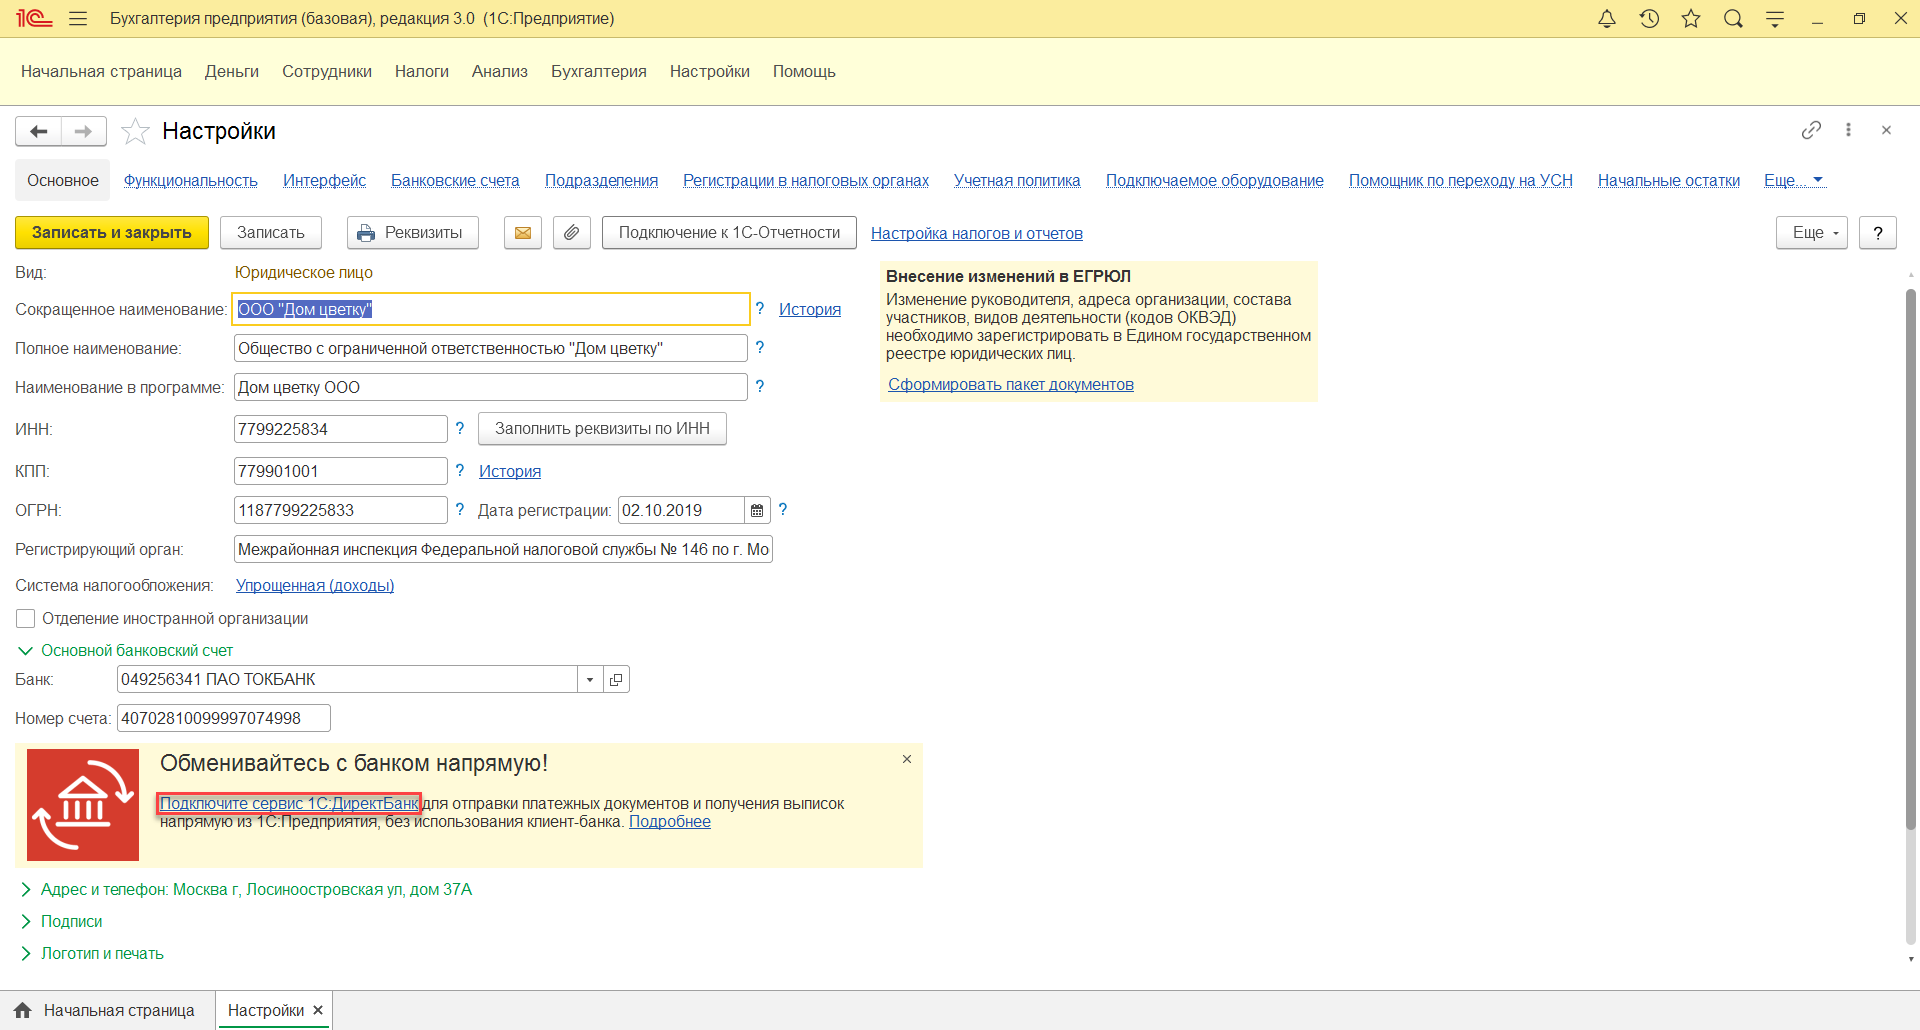Click Подключение к 1С-Отчетности button

click(x=730, y=233)
